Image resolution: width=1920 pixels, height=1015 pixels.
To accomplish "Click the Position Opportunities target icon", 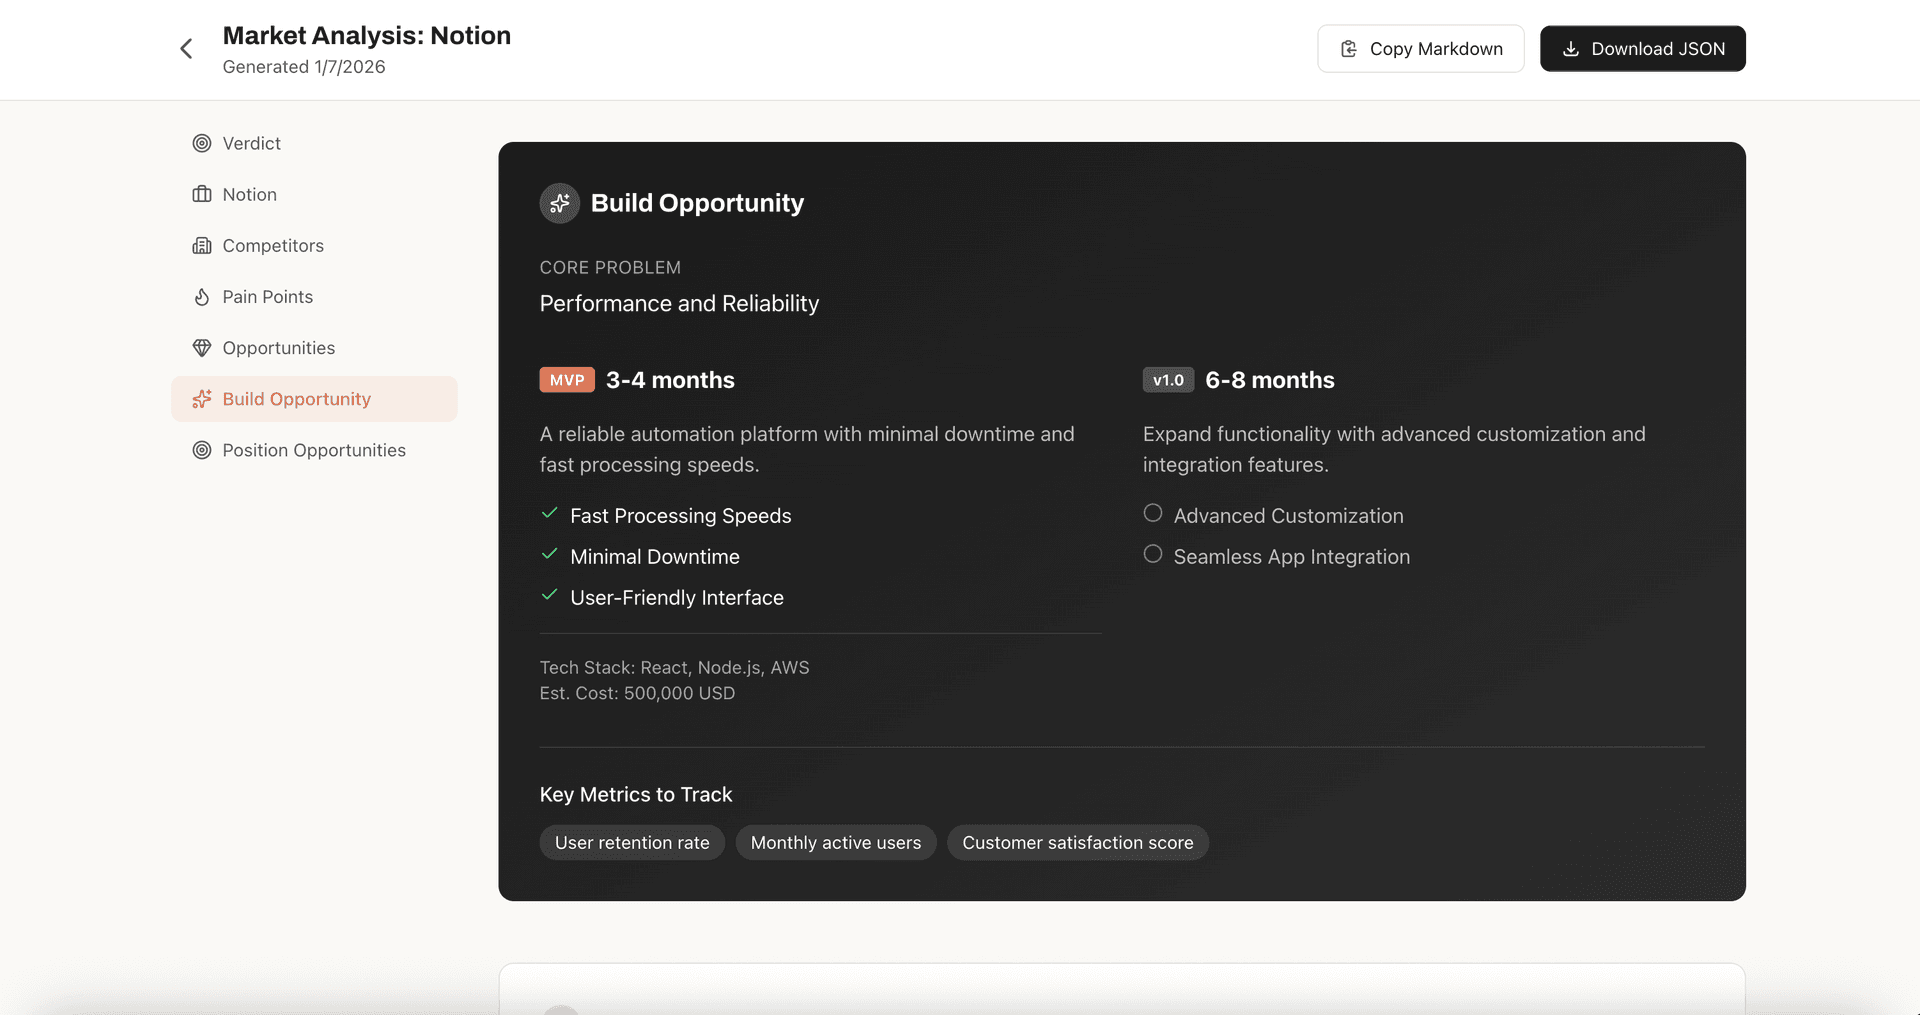I will click(x=202, y=450).
